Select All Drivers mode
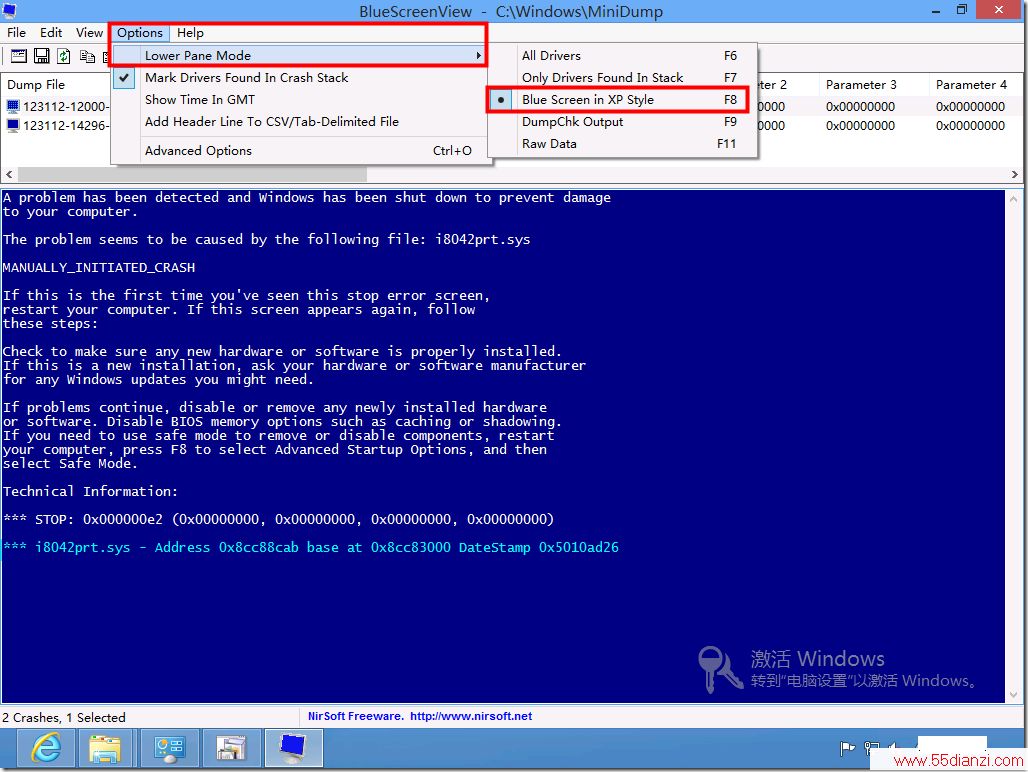The width and height of the screenshot is (1028, 772). (622, 56)
